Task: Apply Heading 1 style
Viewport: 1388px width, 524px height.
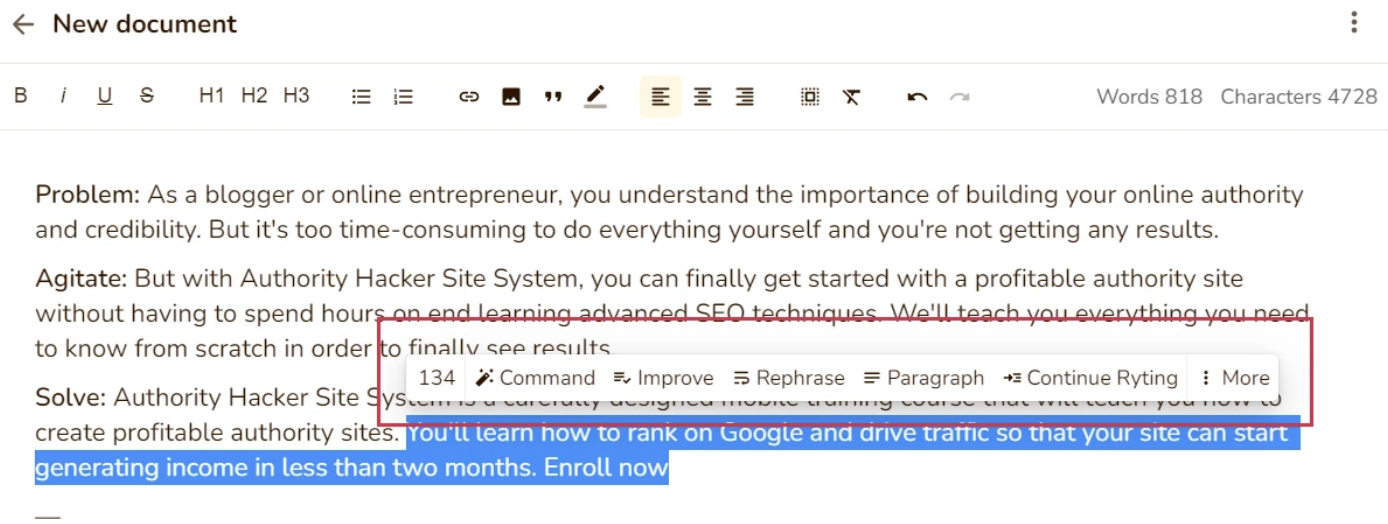Action: [212, 96]
